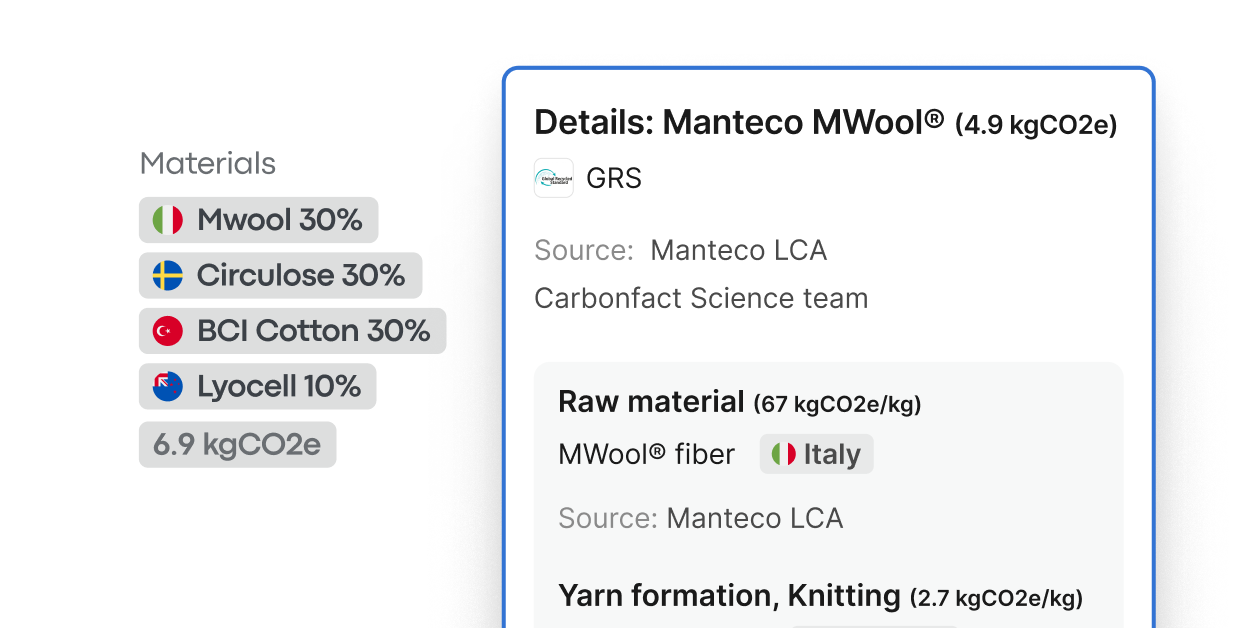Click the Italy flag icon beside Mwool
Screen dimensions: 1249x628
(168, 220)
